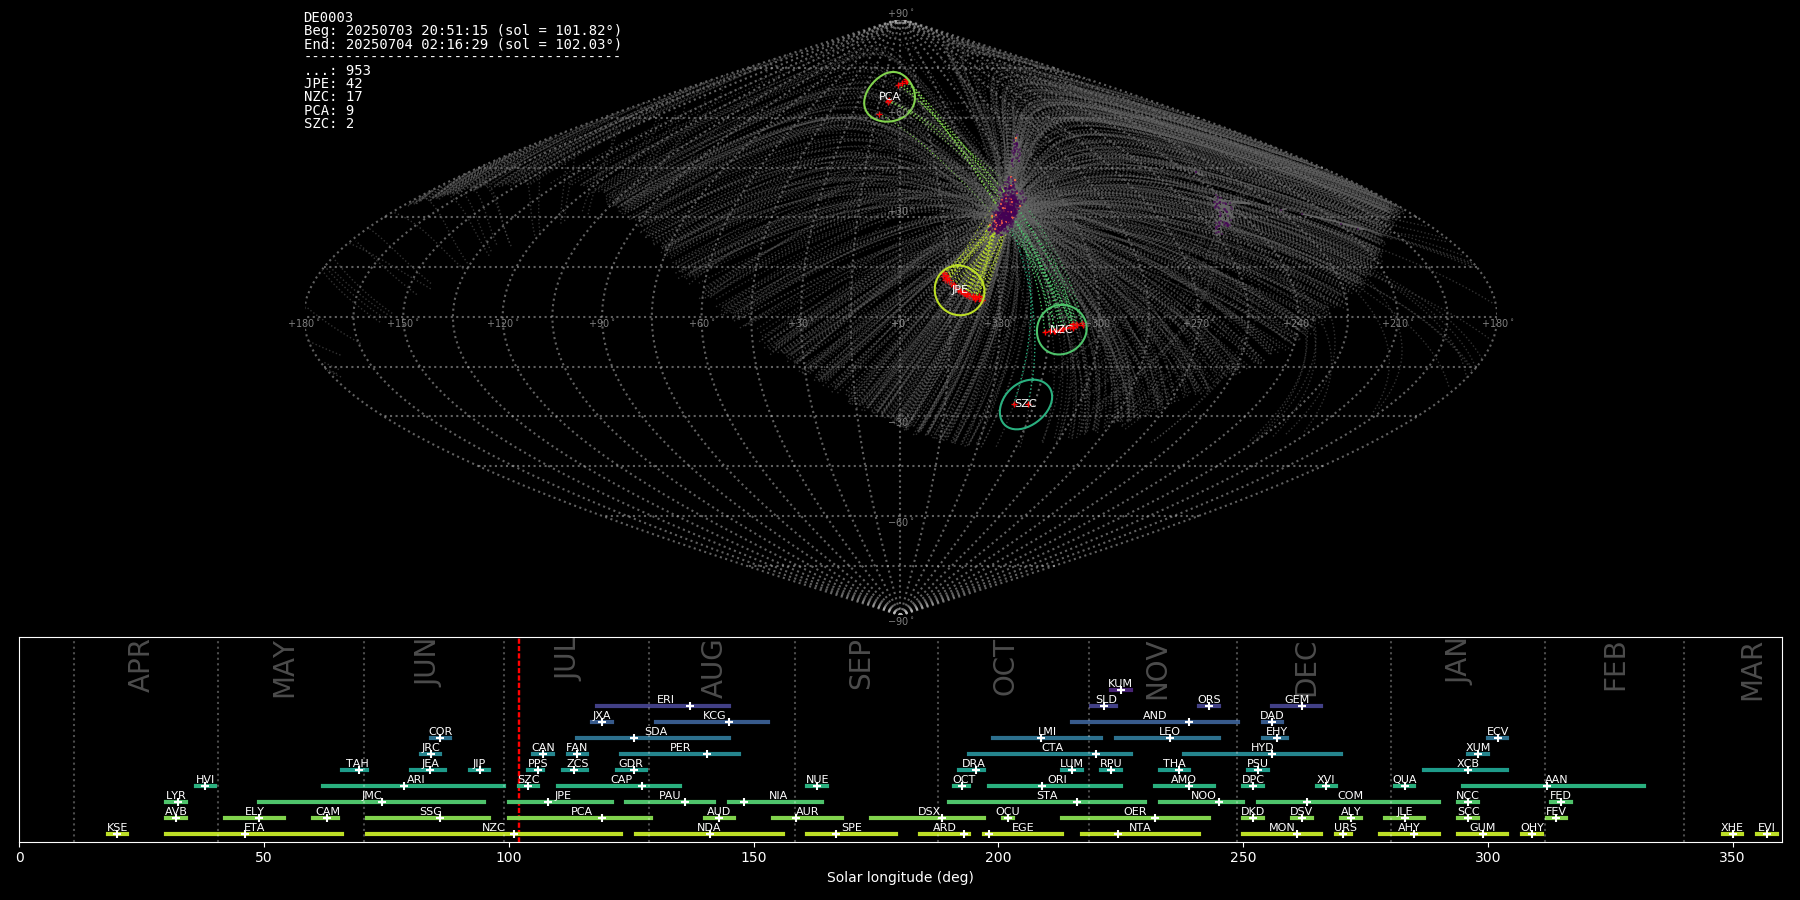Click the KUM shower label in timeline
The height and width of the screenshot is (900, 1800).
coord(1120,683)
